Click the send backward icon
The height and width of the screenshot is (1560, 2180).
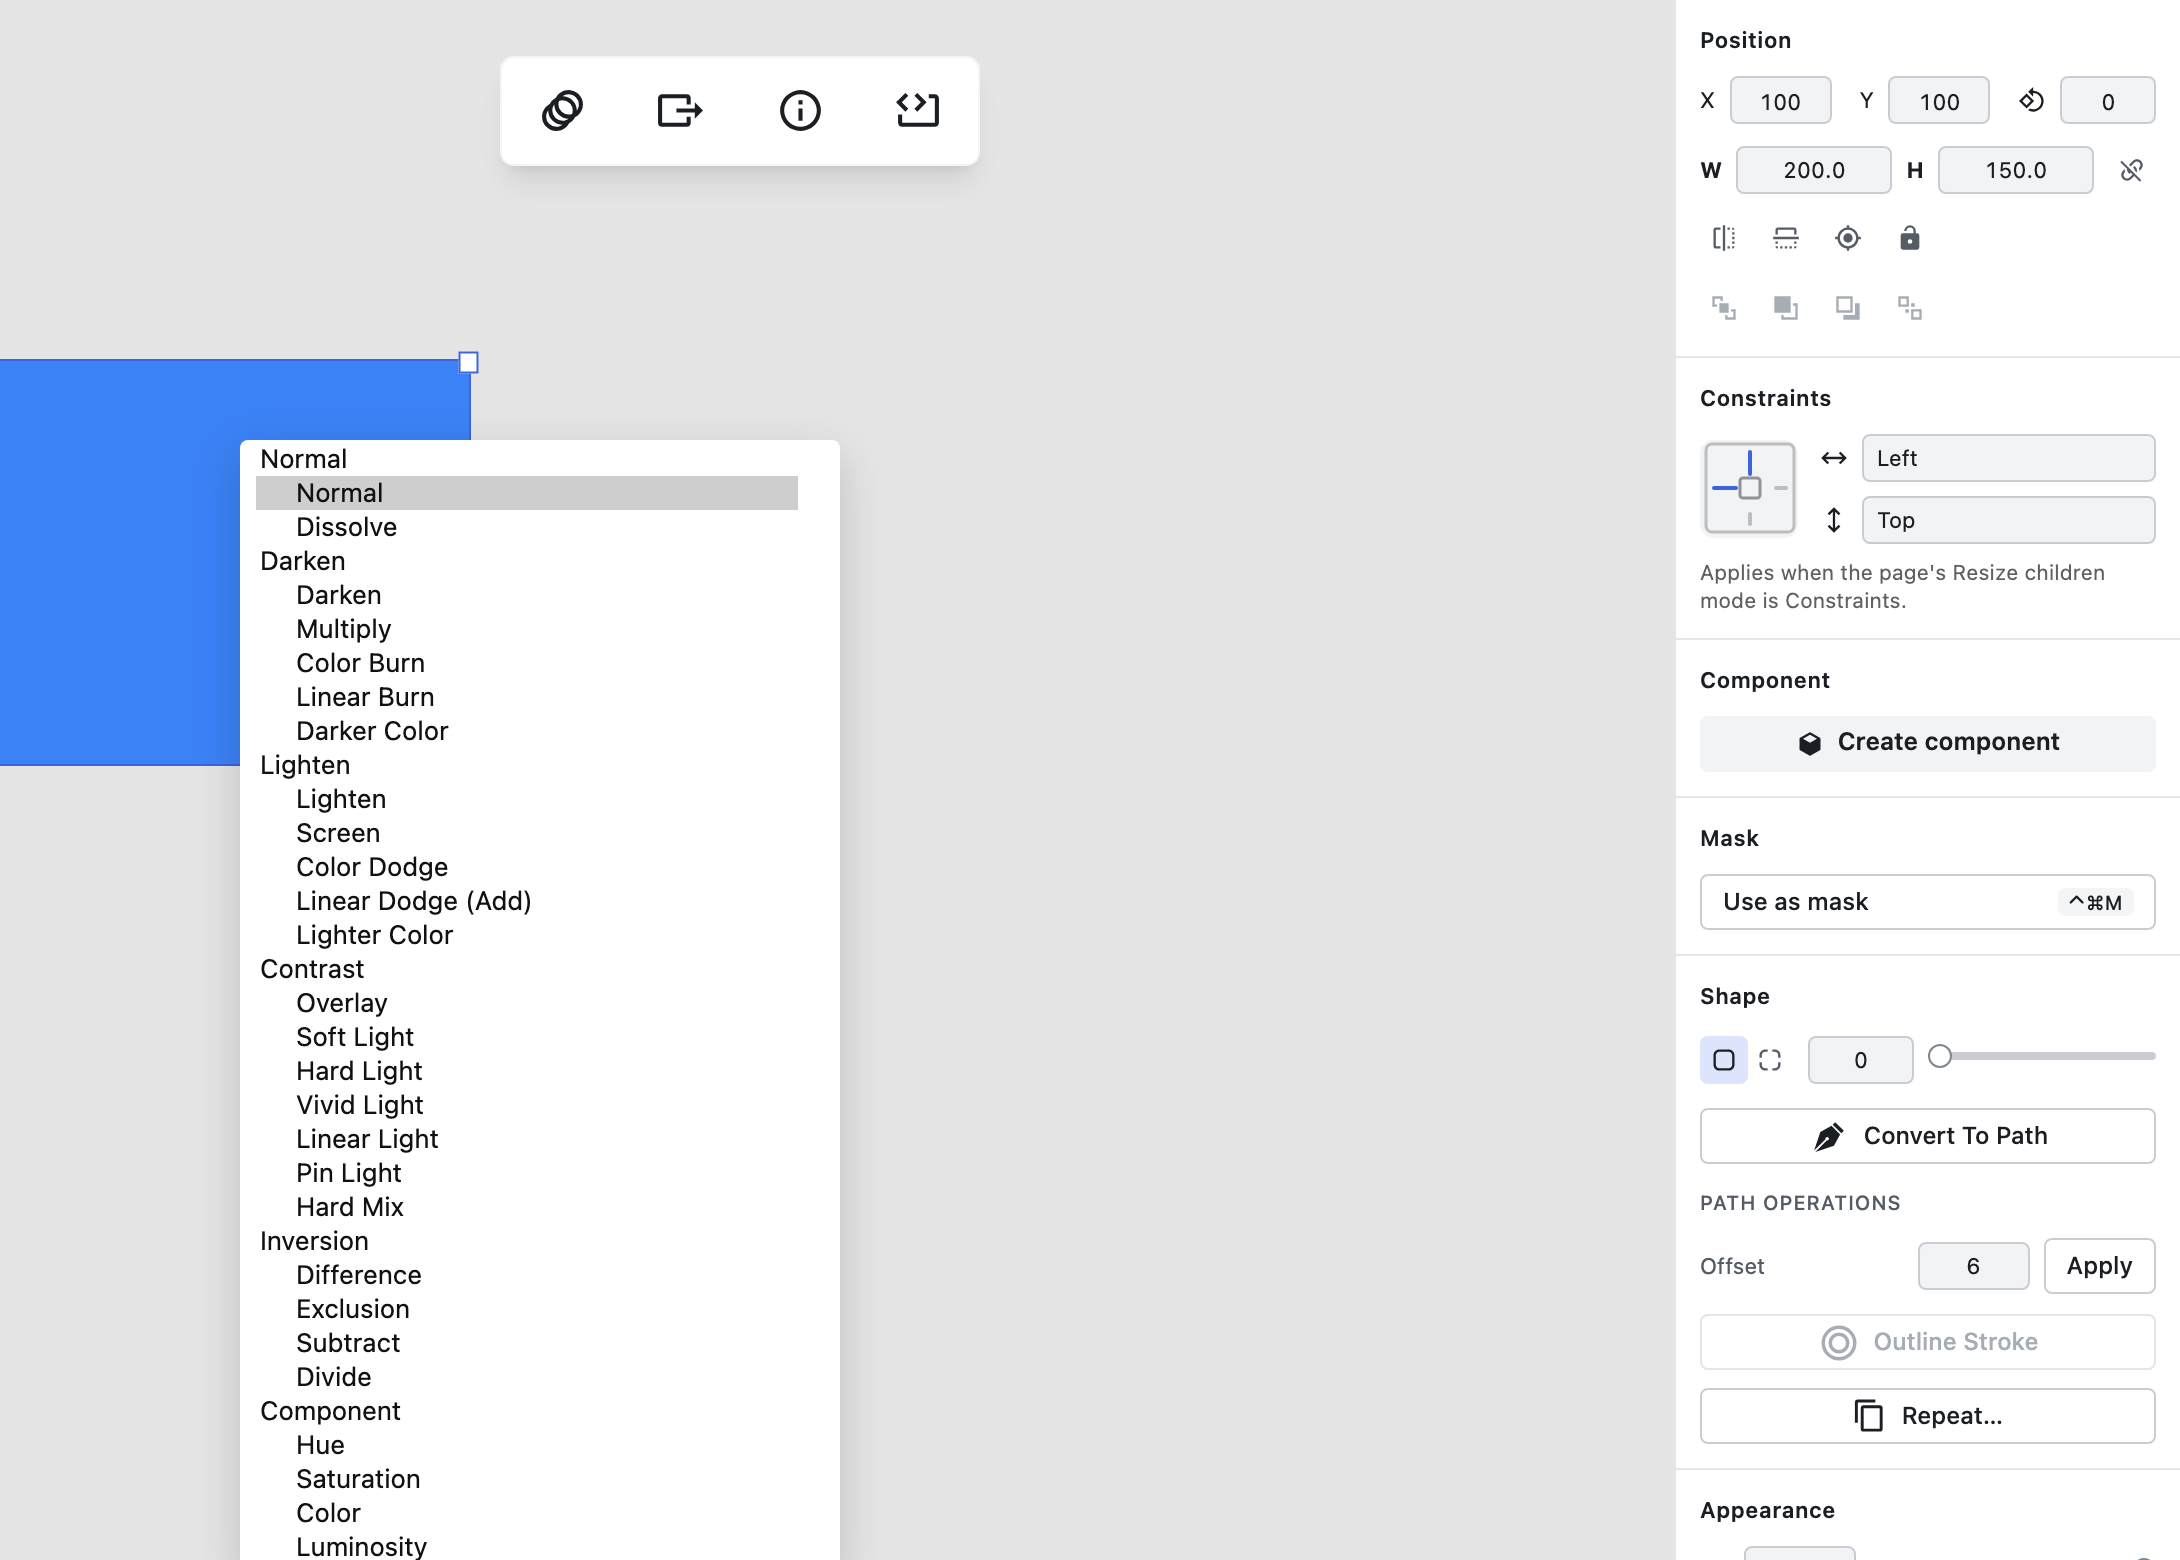click(x=1848, y=308)
